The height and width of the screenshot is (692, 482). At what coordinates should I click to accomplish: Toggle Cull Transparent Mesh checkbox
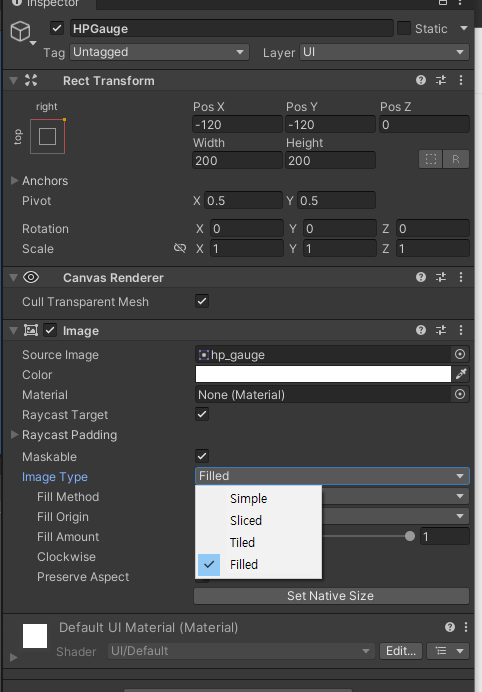click(x=202, y=301)
